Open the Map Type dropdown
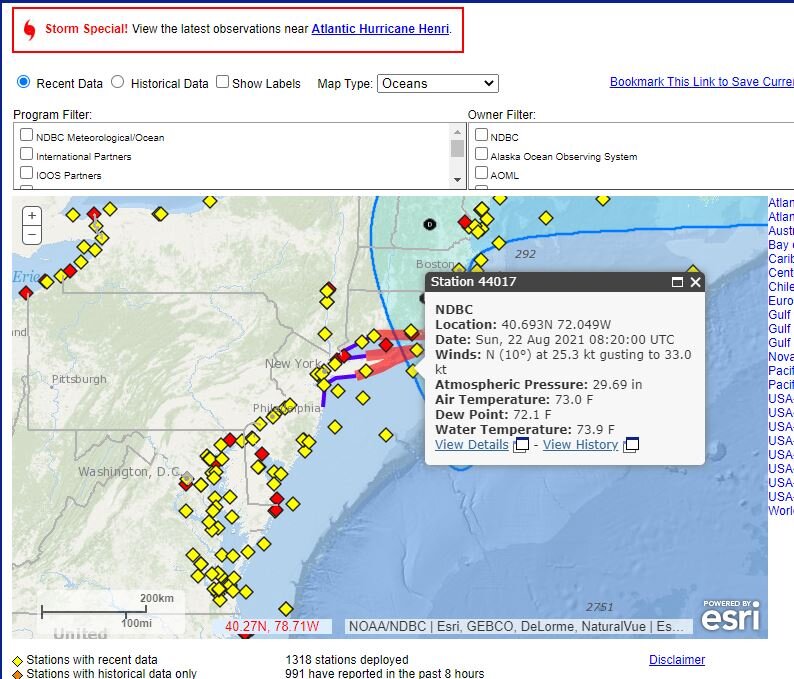This screenshot has width=794, height=679. tap(438, 84)
